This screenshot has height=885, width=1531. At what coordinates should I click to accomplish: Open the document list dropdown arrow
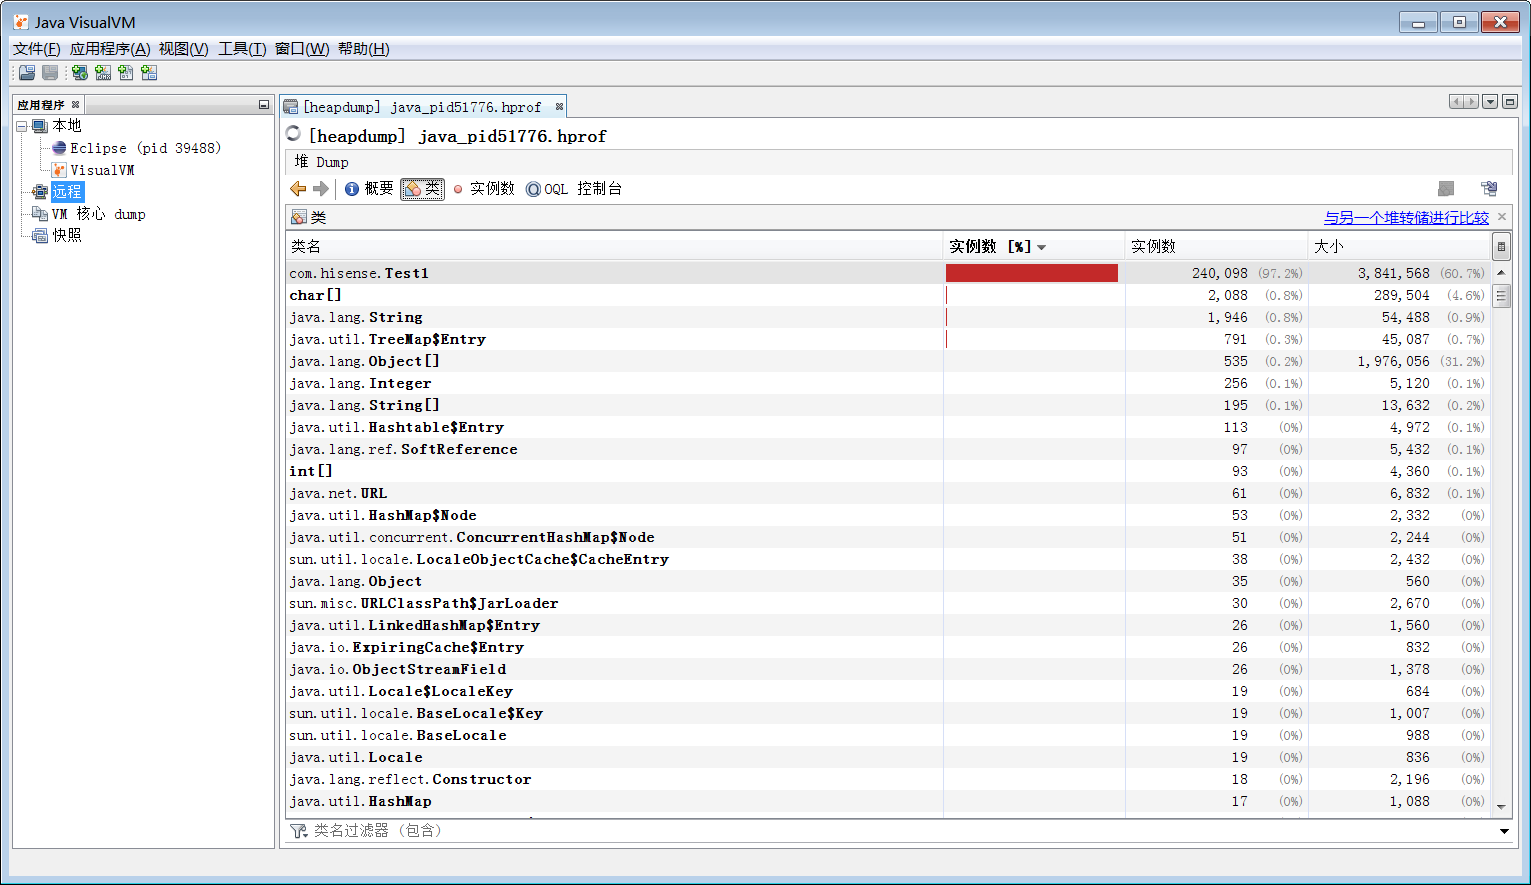(1490, 102)
